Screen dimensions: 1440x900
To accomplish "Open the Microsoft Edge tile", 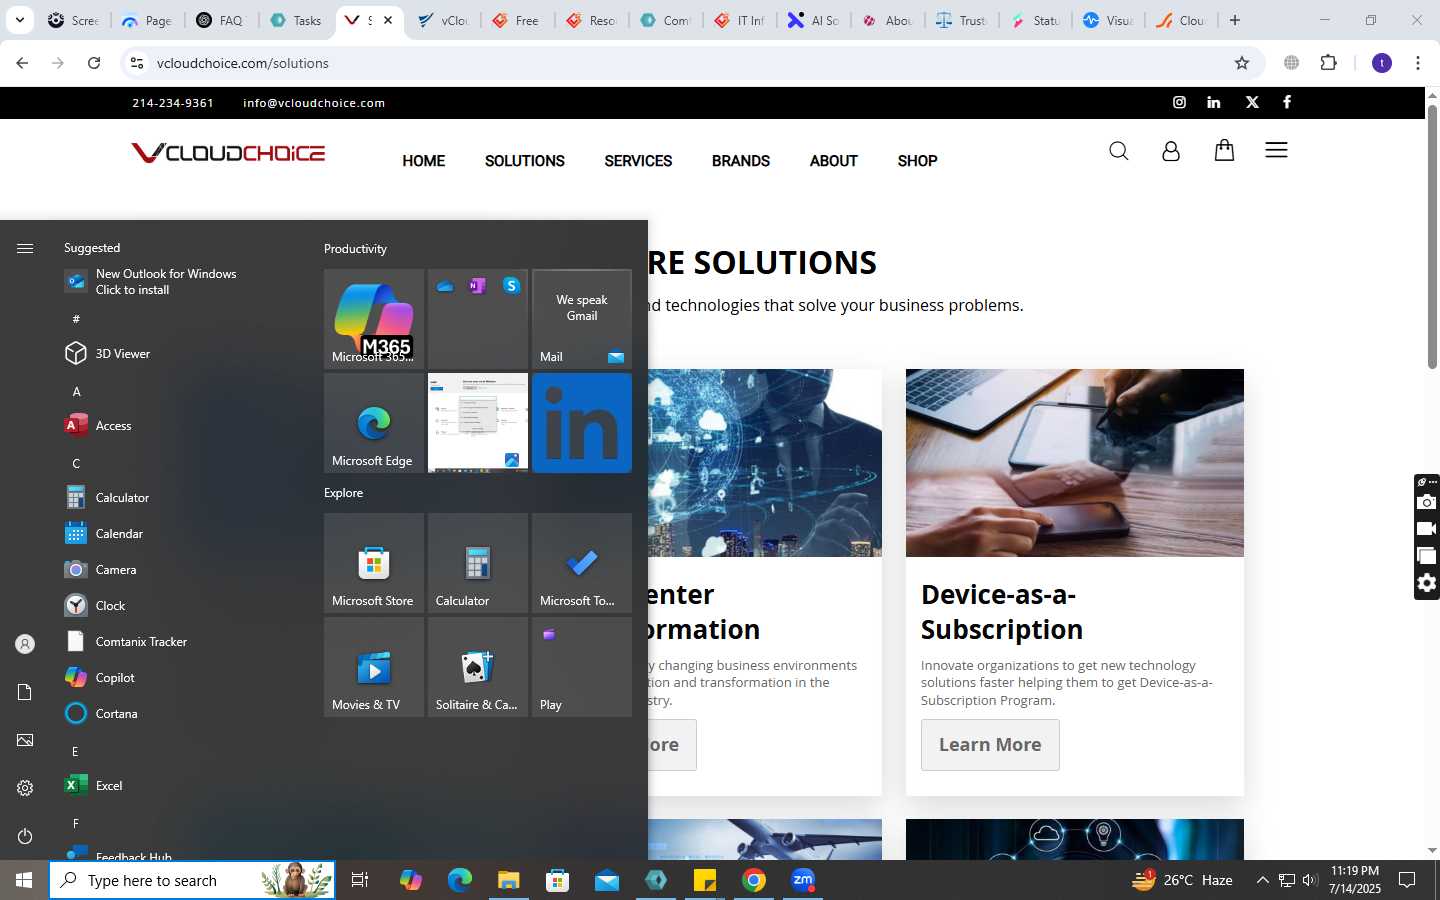I will [374, 423].
